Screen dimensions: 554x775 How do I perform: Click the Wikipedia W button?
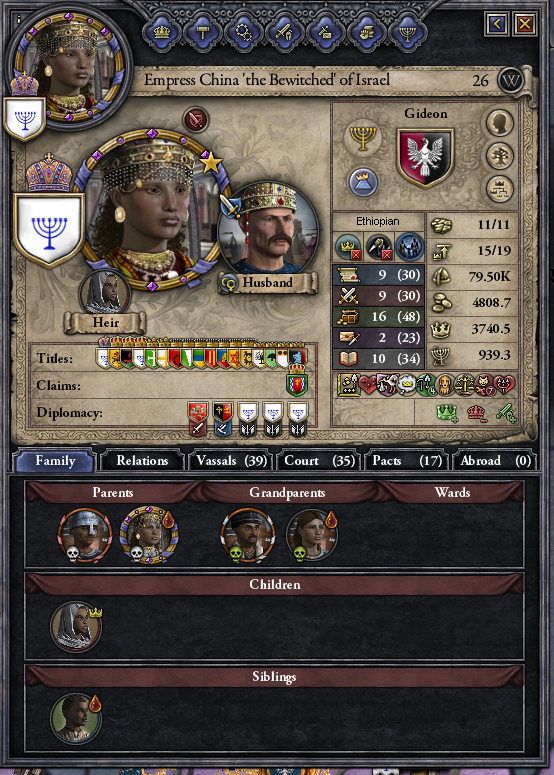pyautogui.click(x=510, y=81)
